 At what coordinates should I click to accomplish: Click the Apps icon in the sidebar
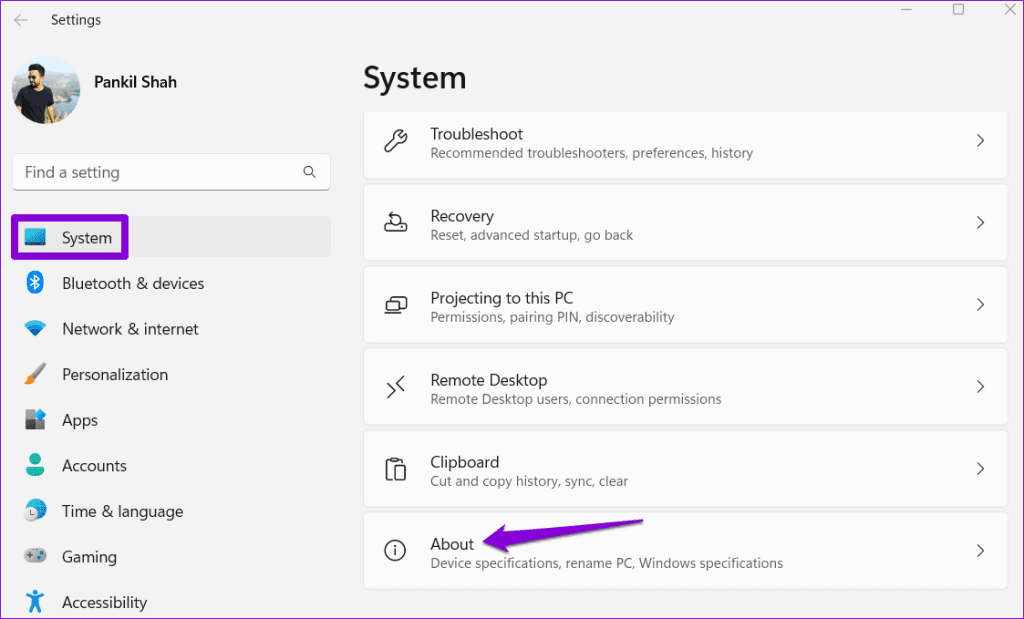[x=35, y=420]
